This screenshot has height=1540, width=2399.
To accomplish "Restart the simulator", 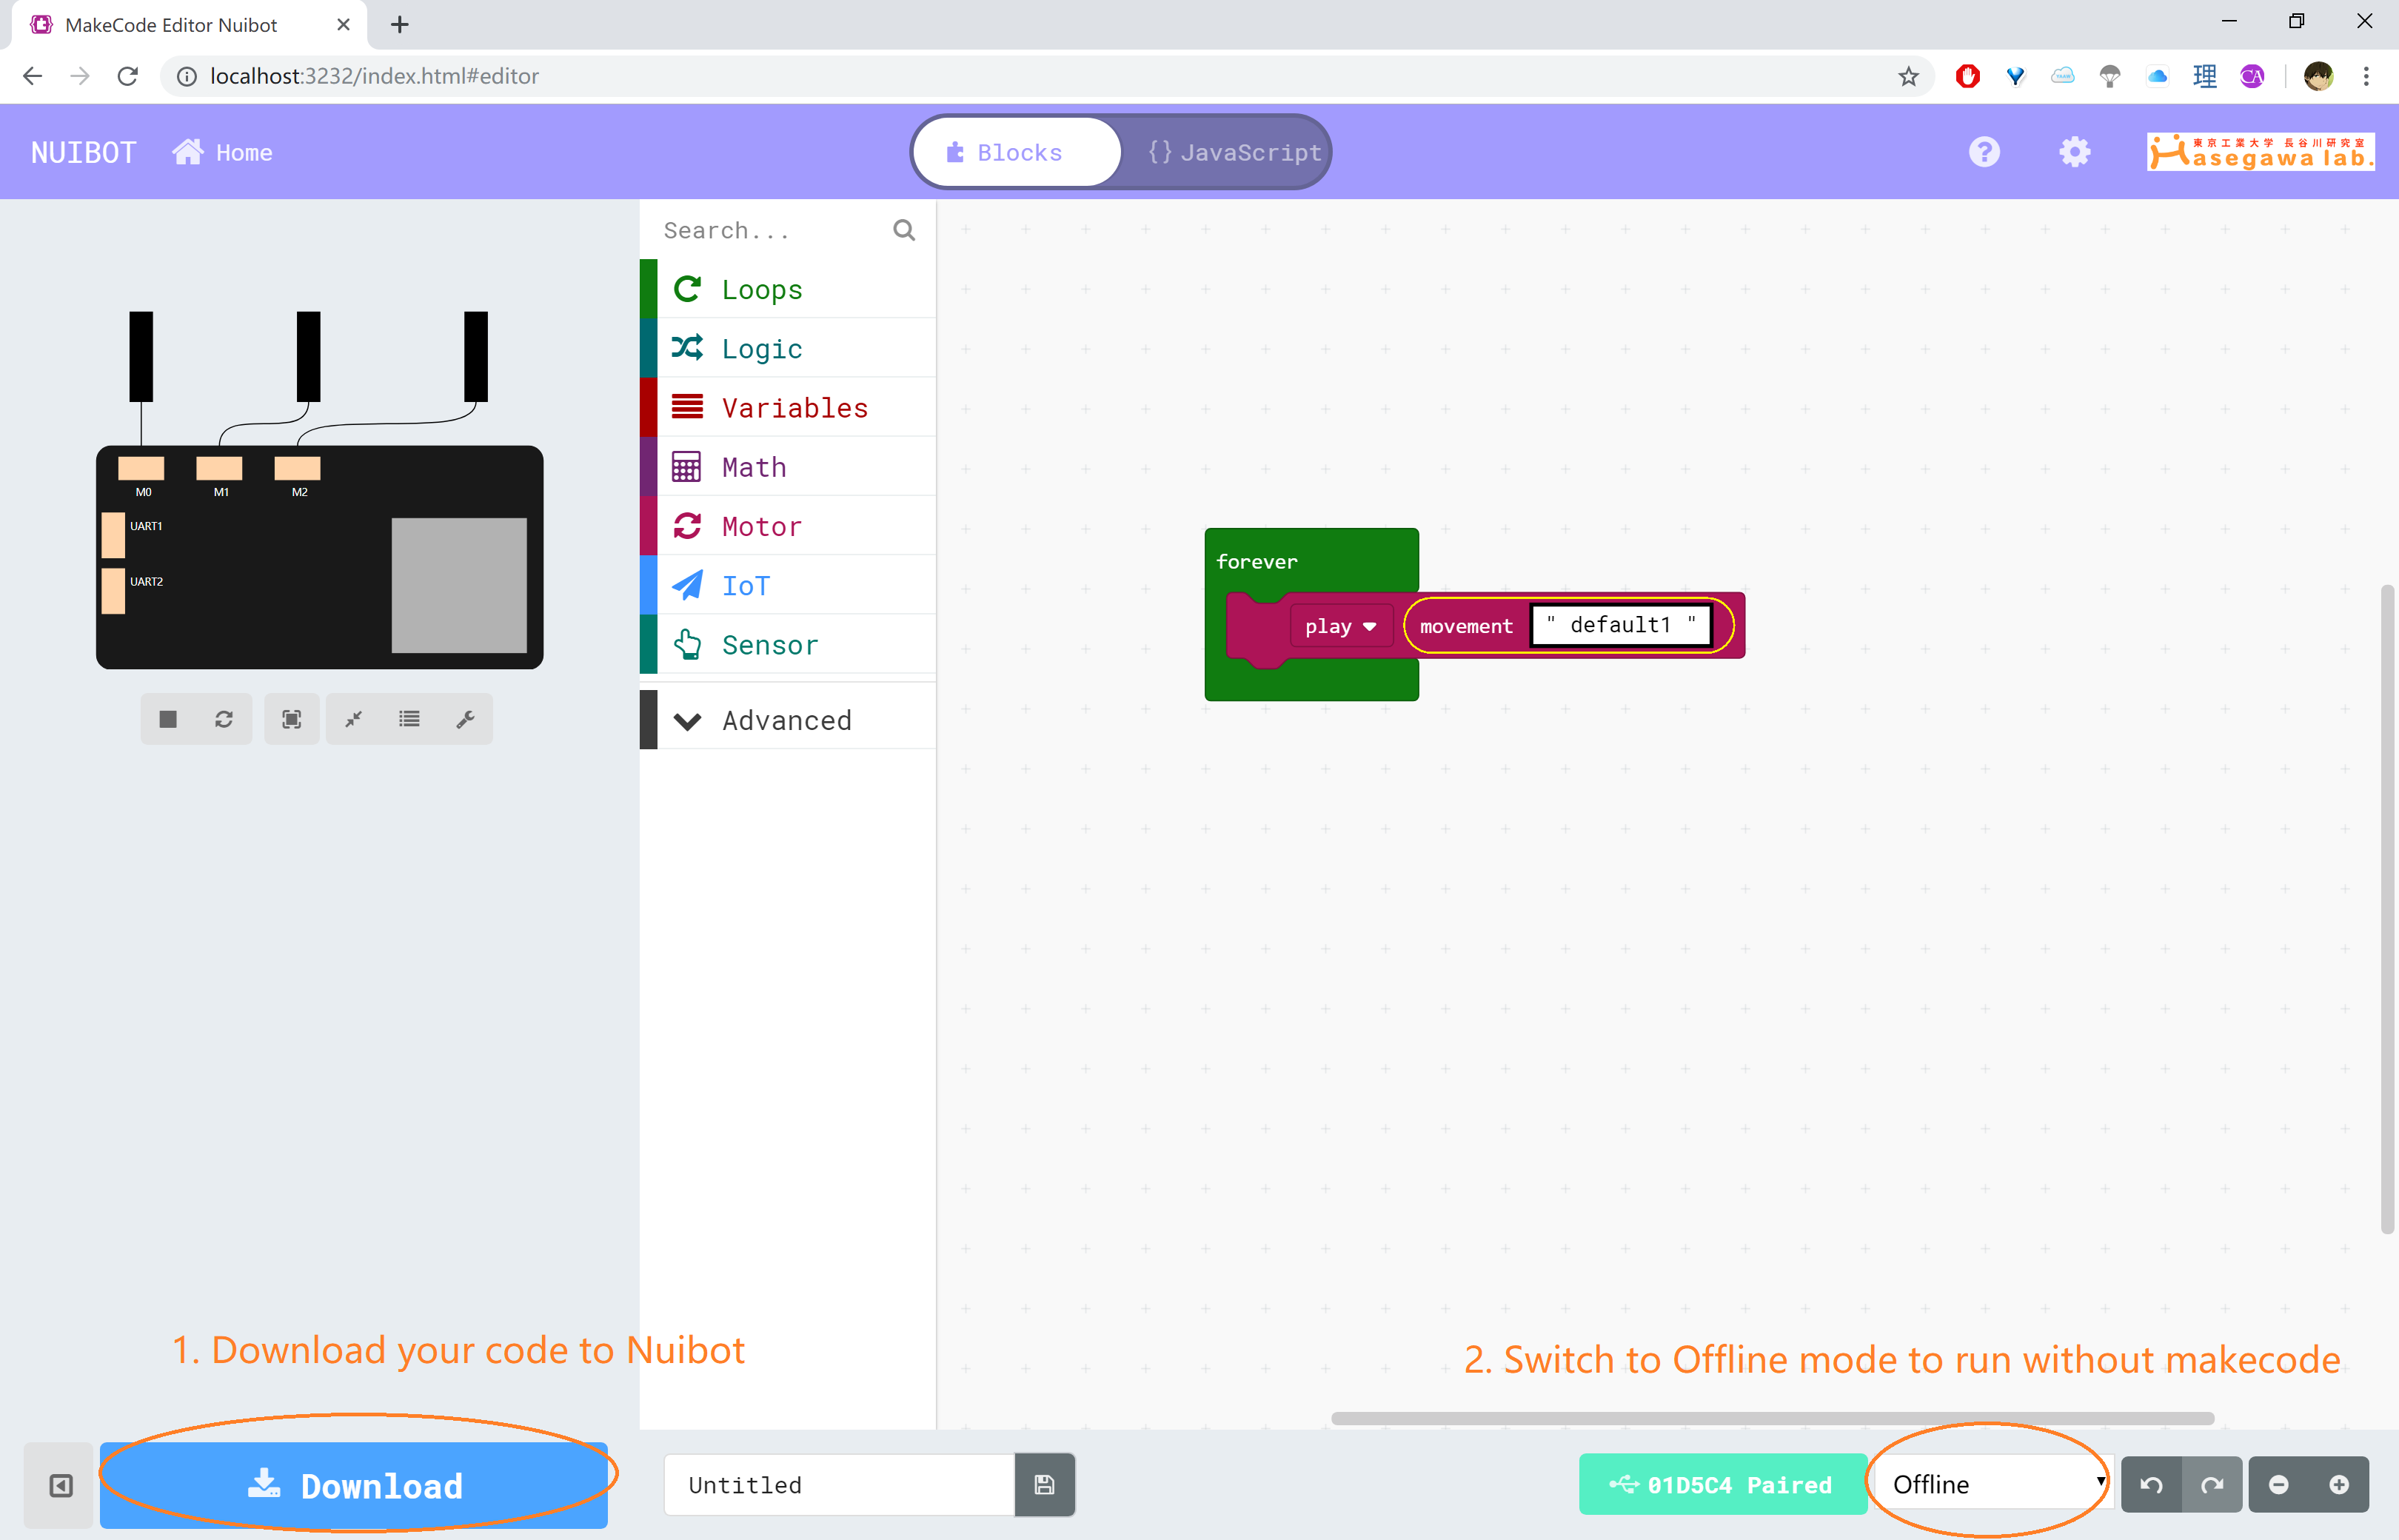I will click(x=224, y=719).
